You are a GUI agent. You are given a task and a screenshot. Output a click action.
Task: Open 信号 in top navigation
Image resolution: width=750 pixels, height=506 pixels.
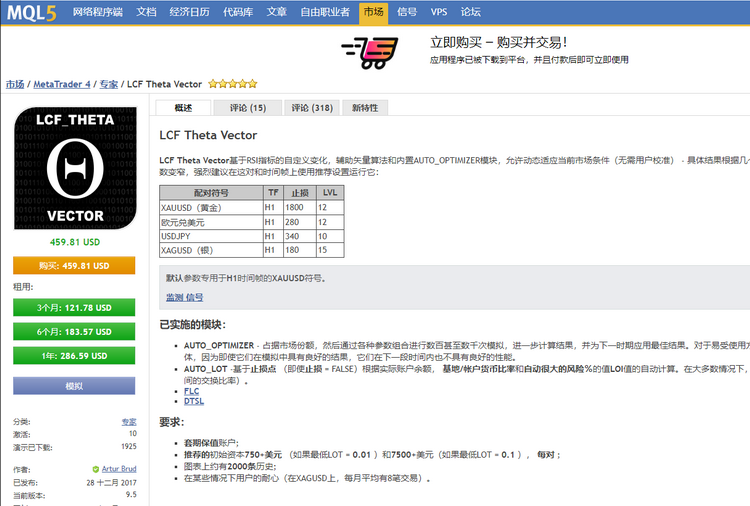[x=407, y=12]
